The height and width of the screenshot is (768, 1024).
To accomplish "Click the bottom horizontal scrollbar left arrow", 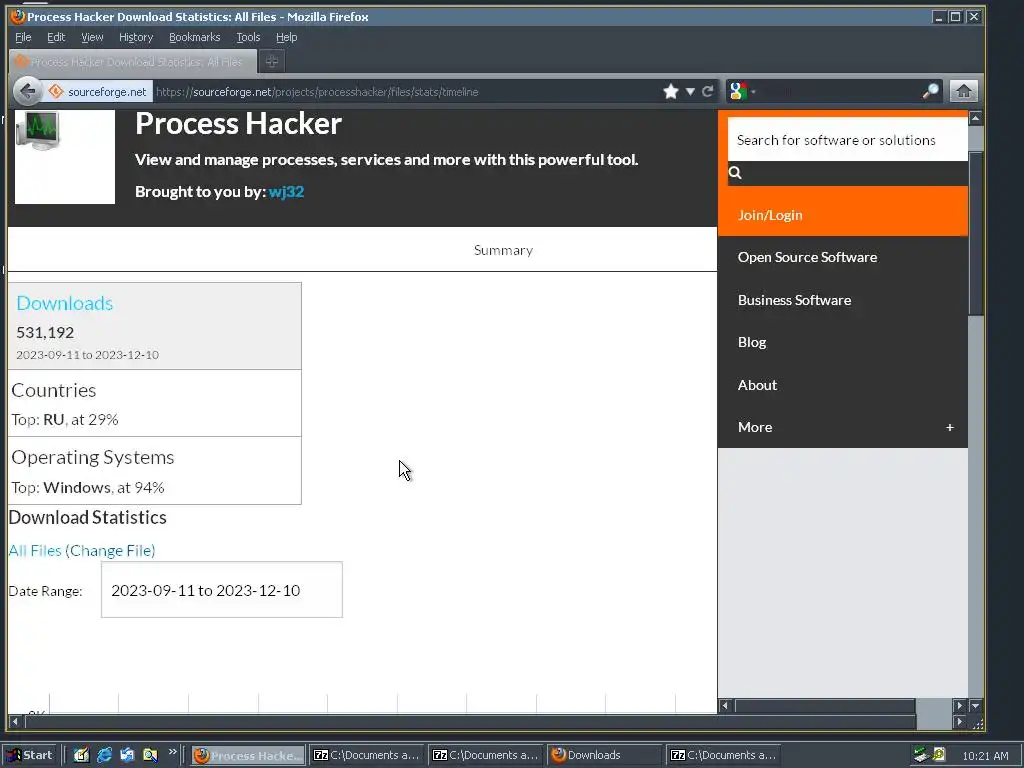I will pos(15,722).
